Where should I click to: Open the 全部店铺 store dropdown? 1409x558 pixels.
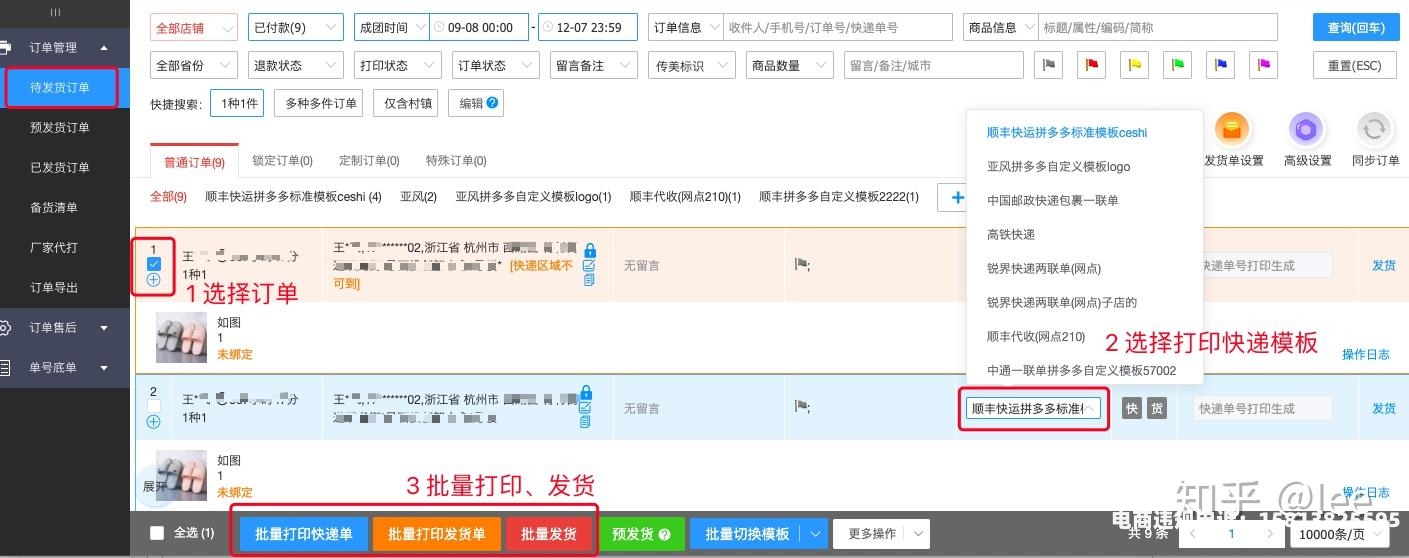(194, 28)
